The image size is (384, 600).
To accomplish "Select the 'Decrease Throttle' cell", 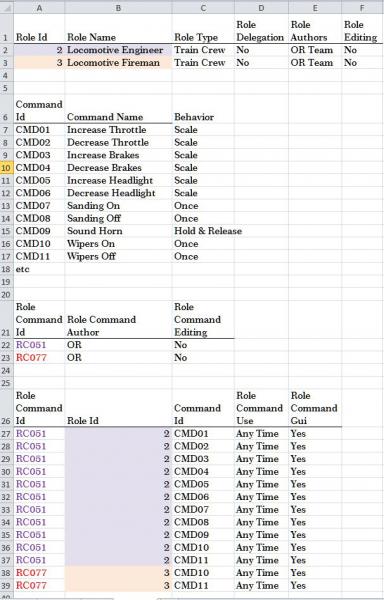I will coord(119,142).
